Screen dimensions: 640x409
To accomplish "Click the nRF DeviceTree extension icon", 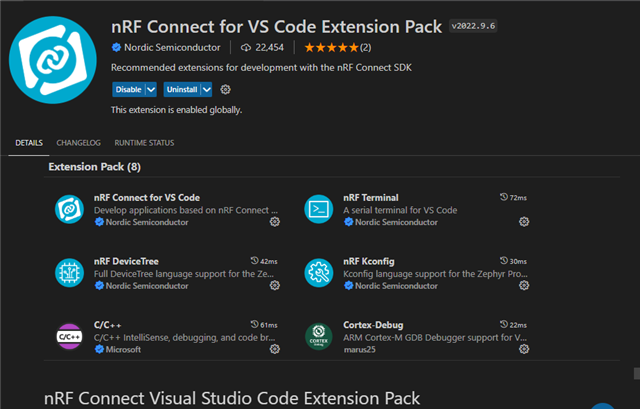I will [69, 273].
